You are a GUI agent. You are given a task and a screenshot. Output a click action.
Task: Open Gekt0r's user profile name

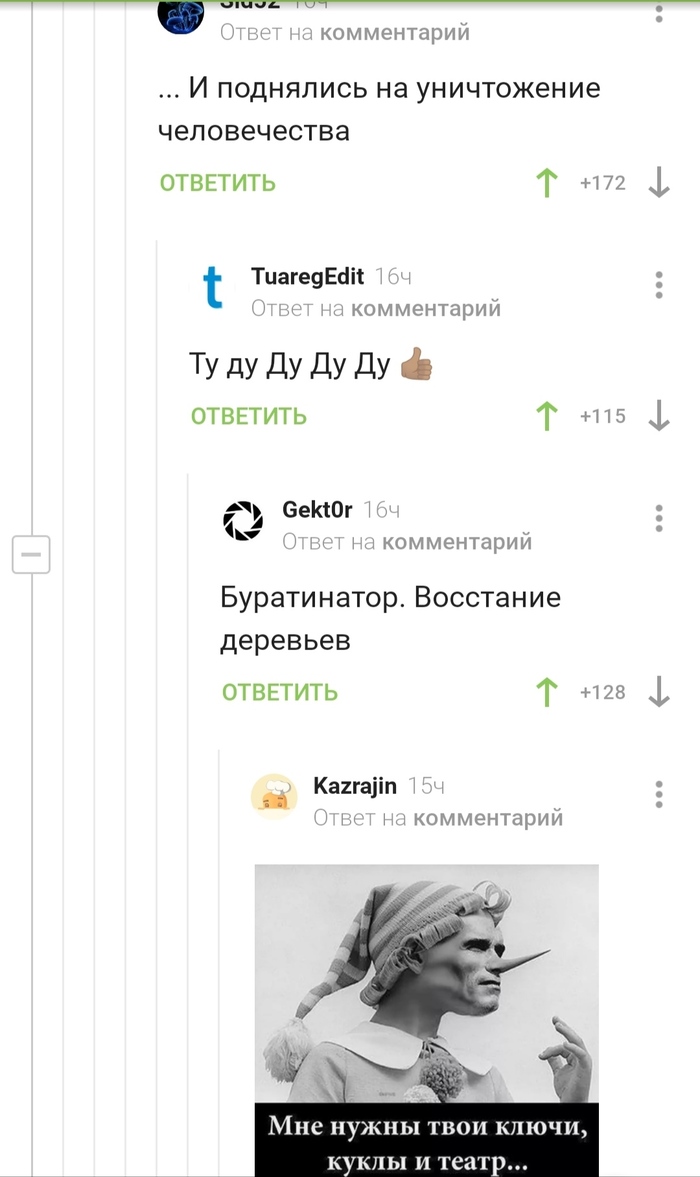(x=317, y=509)
